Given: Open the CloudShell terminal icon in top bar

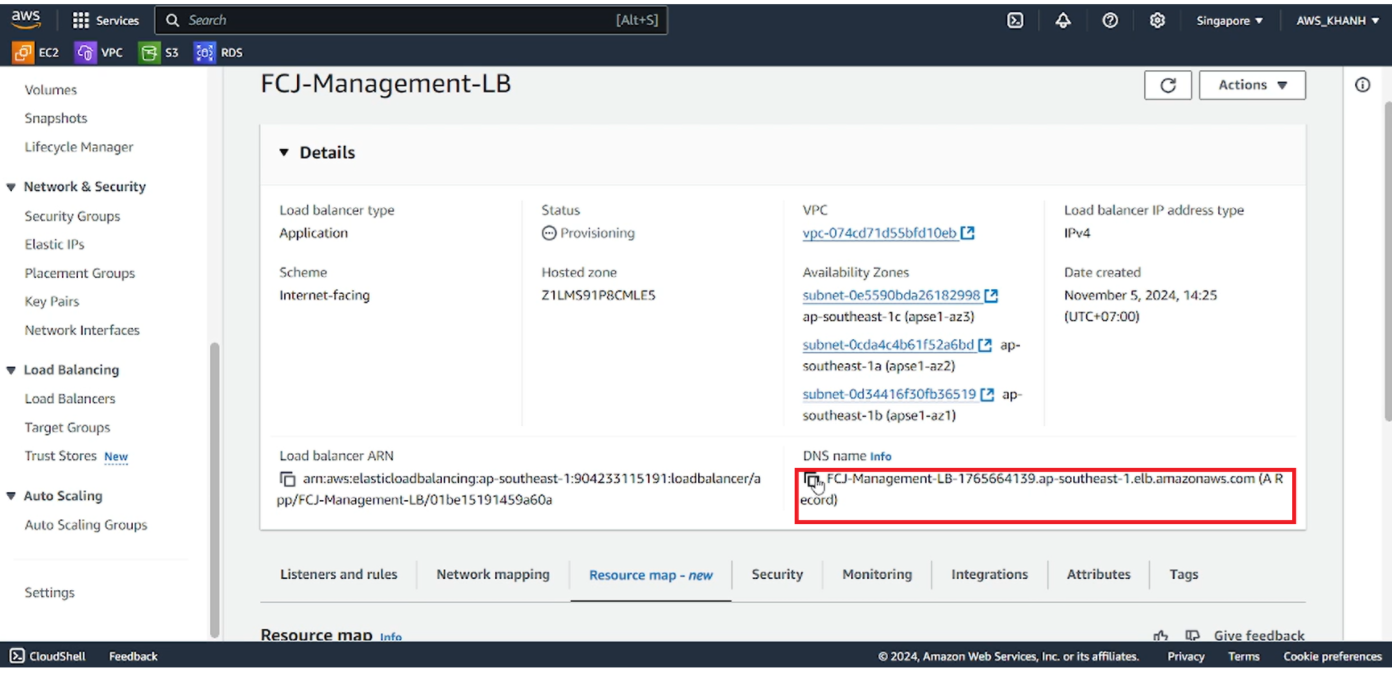Looking at the screenshot, I should pyautogui.click(x=1015, y=20).
